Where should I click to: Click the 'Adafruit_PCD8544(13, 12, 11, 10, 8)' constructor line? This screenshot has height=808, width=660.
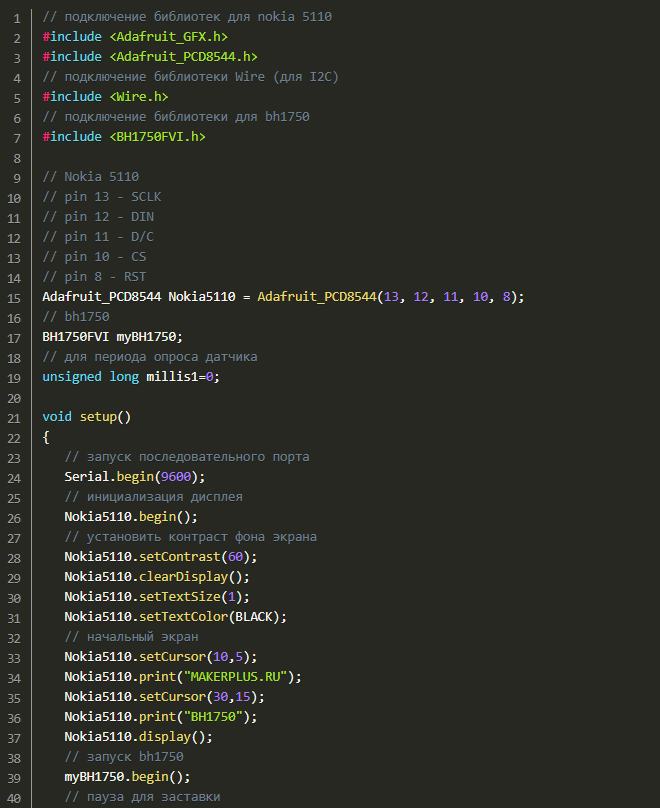point(283,297)
